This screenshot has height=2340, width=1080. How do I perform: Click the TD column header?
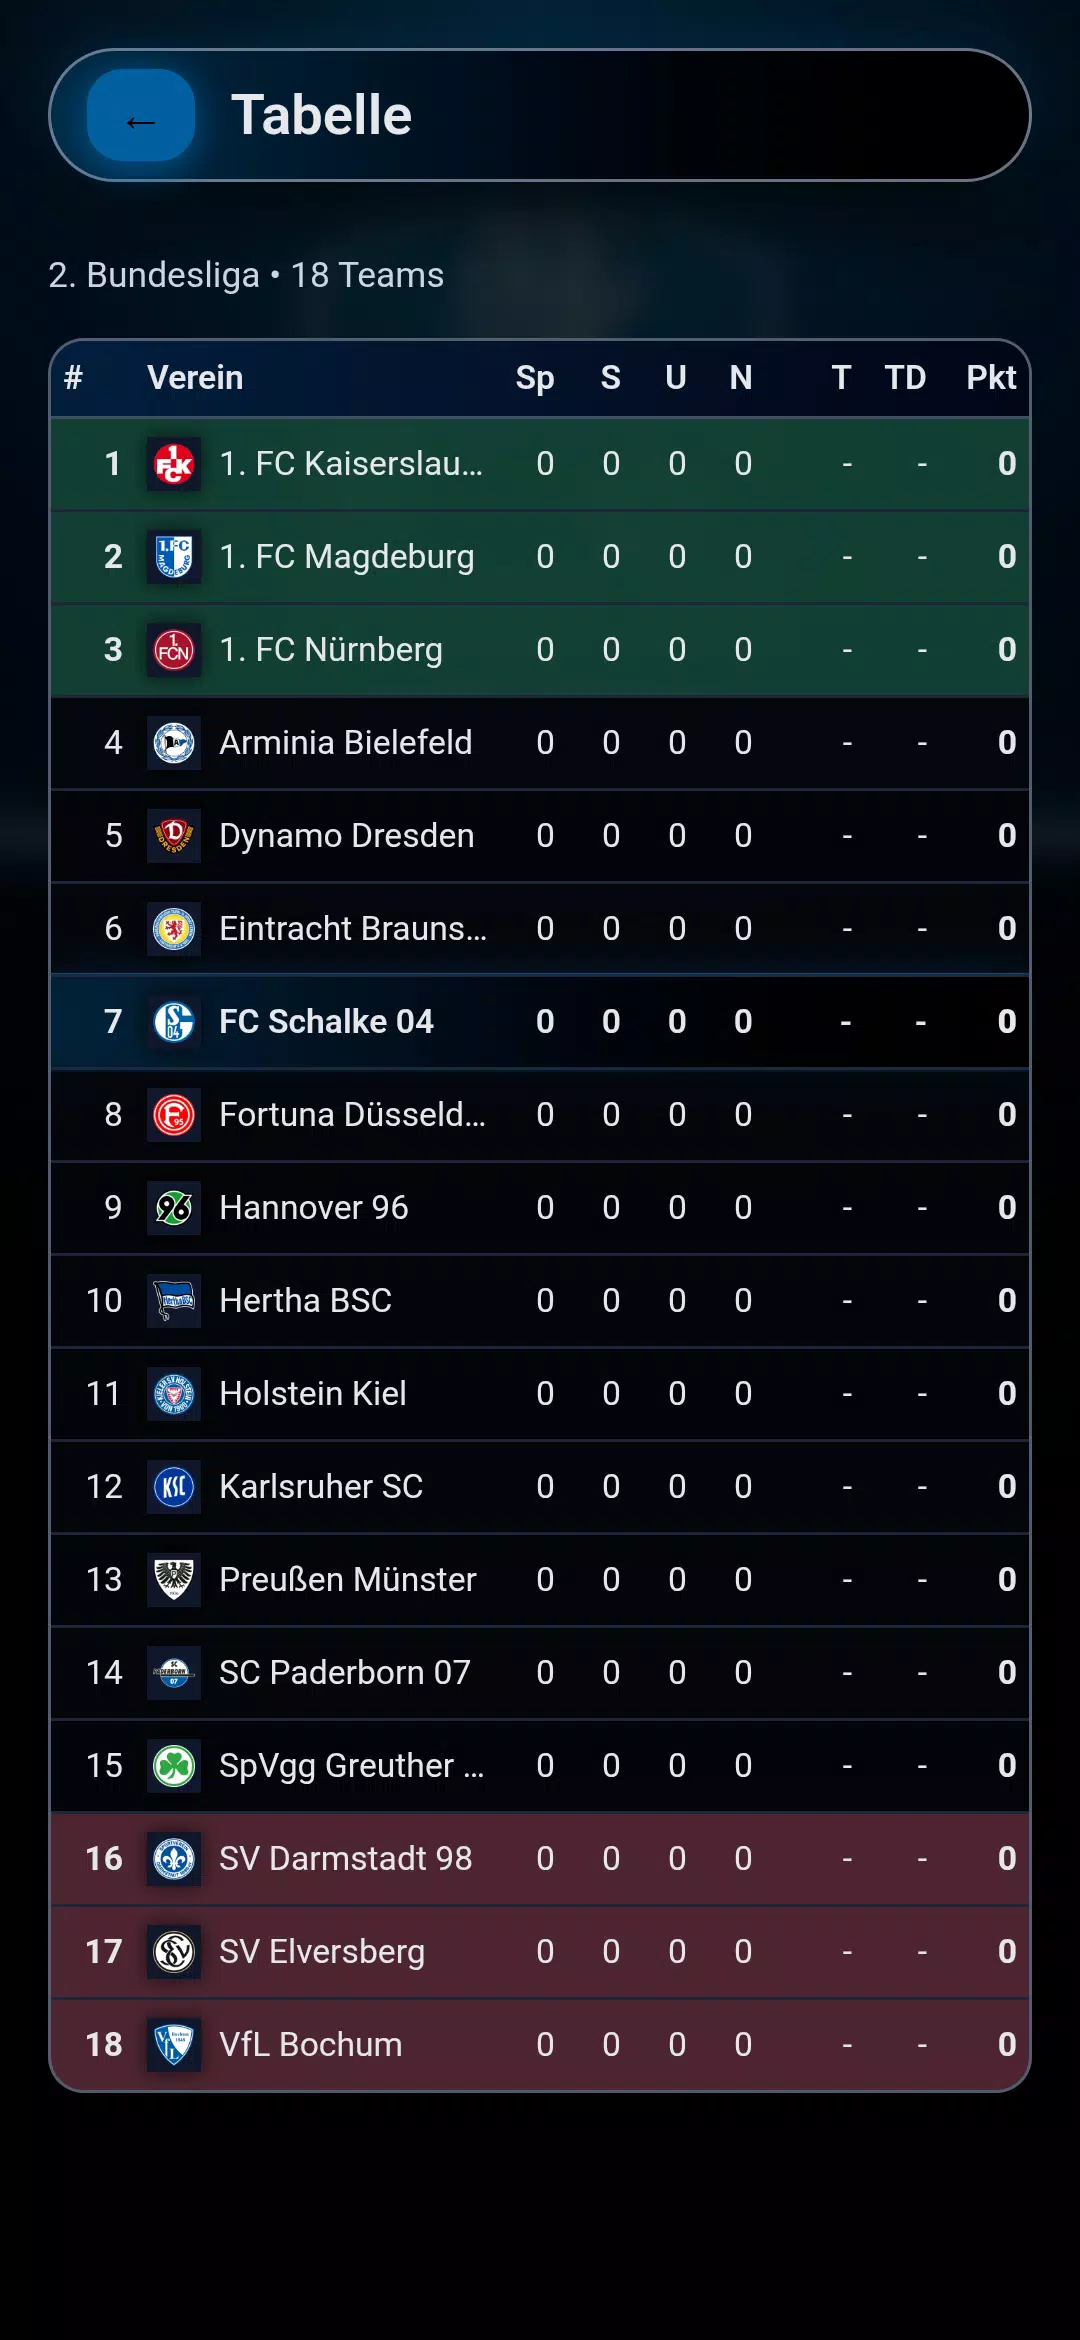tap(905, 378)
